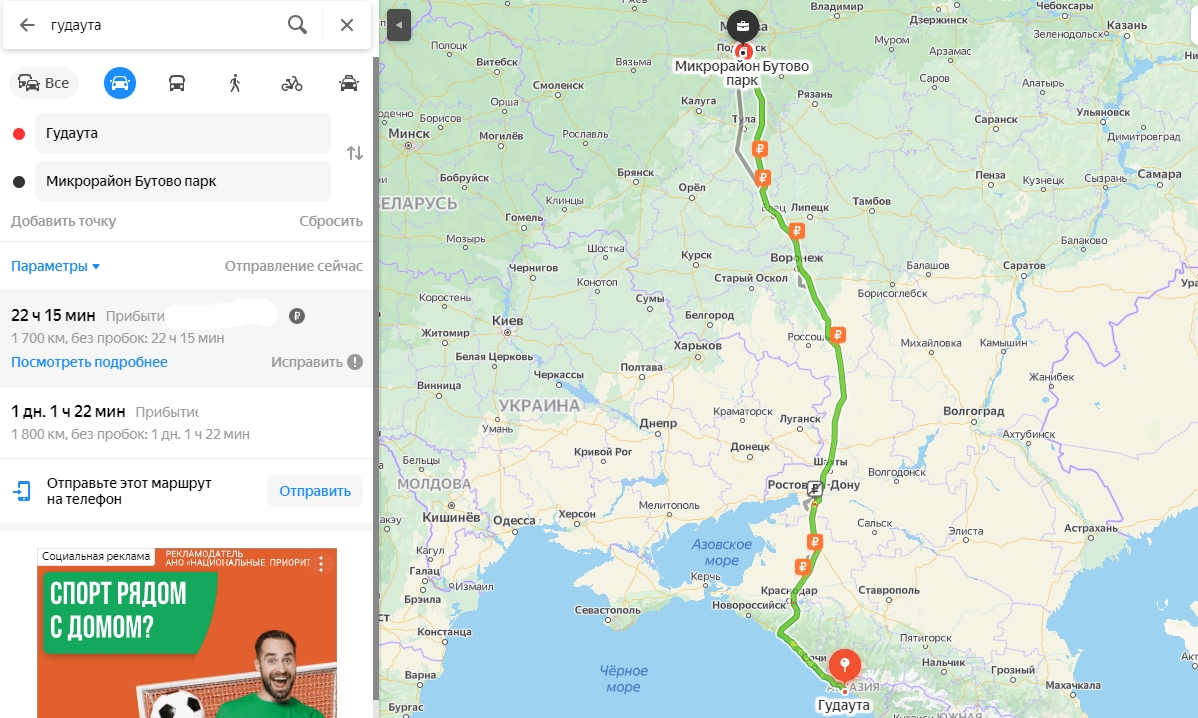Image resolution: width=1198 pixels, height=718 pixels.
Task: Swap start and destination points
Action: point(355,154)
